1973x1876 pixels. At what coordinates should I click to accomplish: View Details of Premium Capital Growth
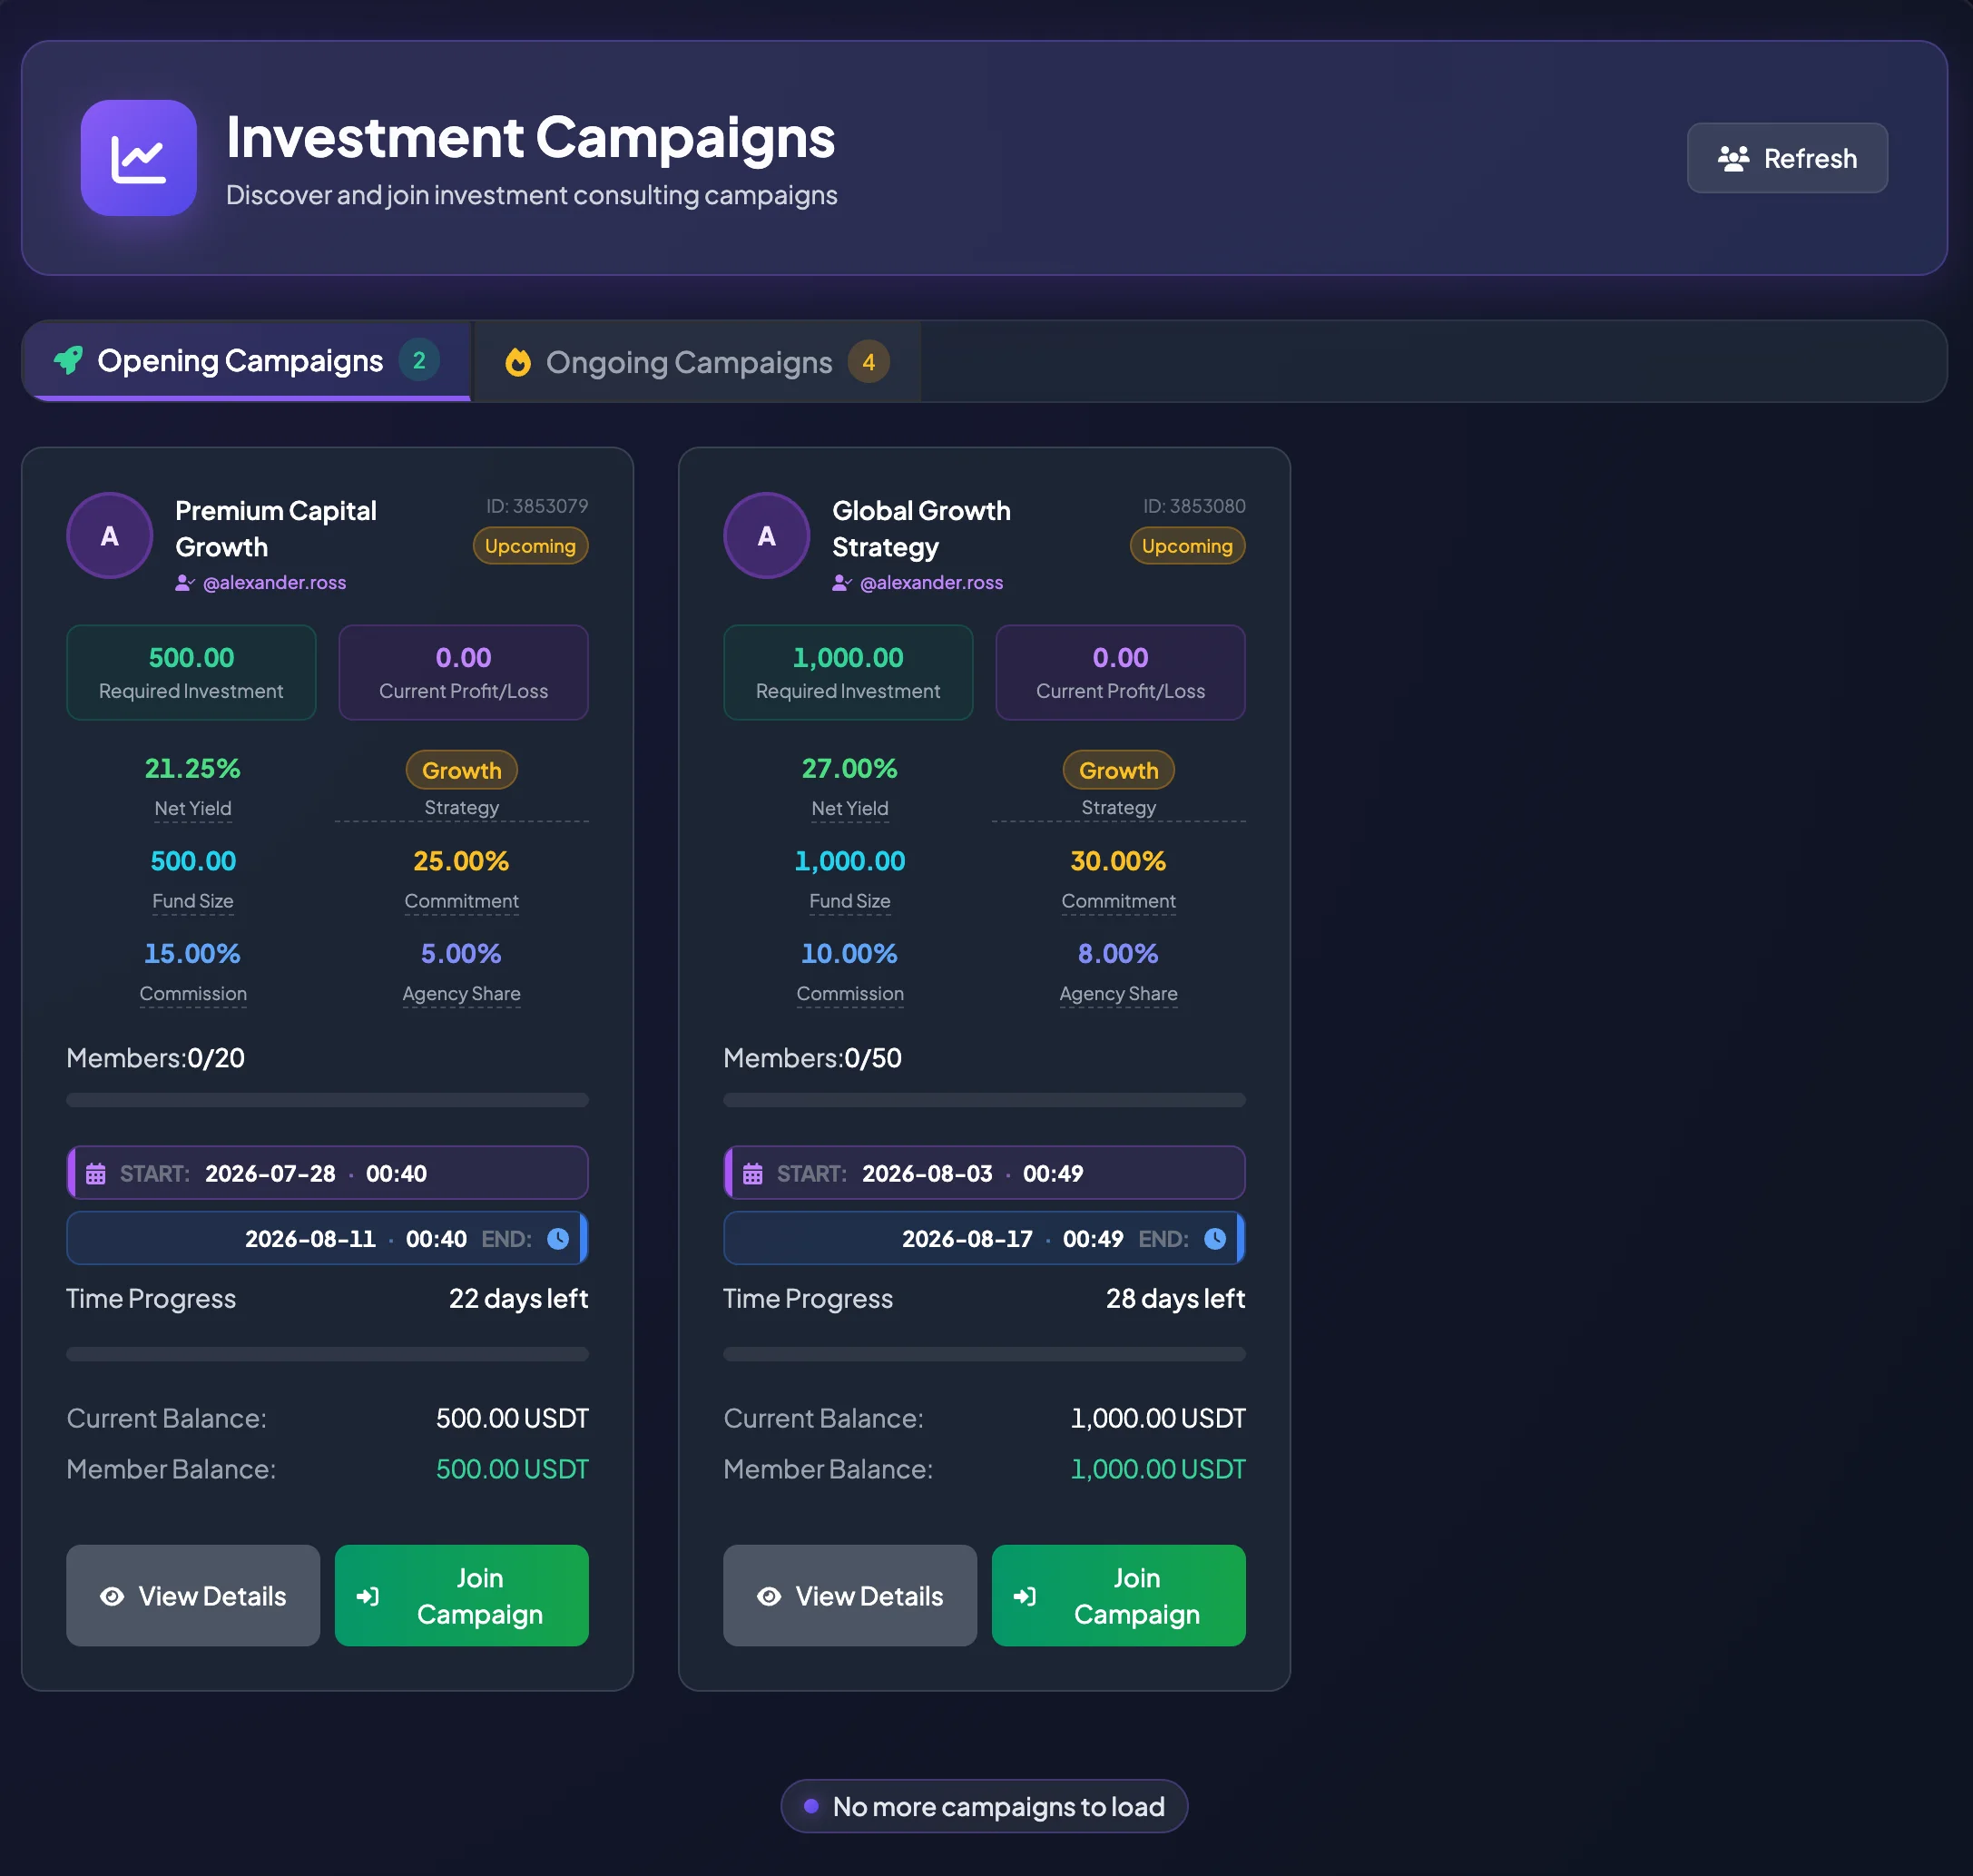click(193, 1596)
